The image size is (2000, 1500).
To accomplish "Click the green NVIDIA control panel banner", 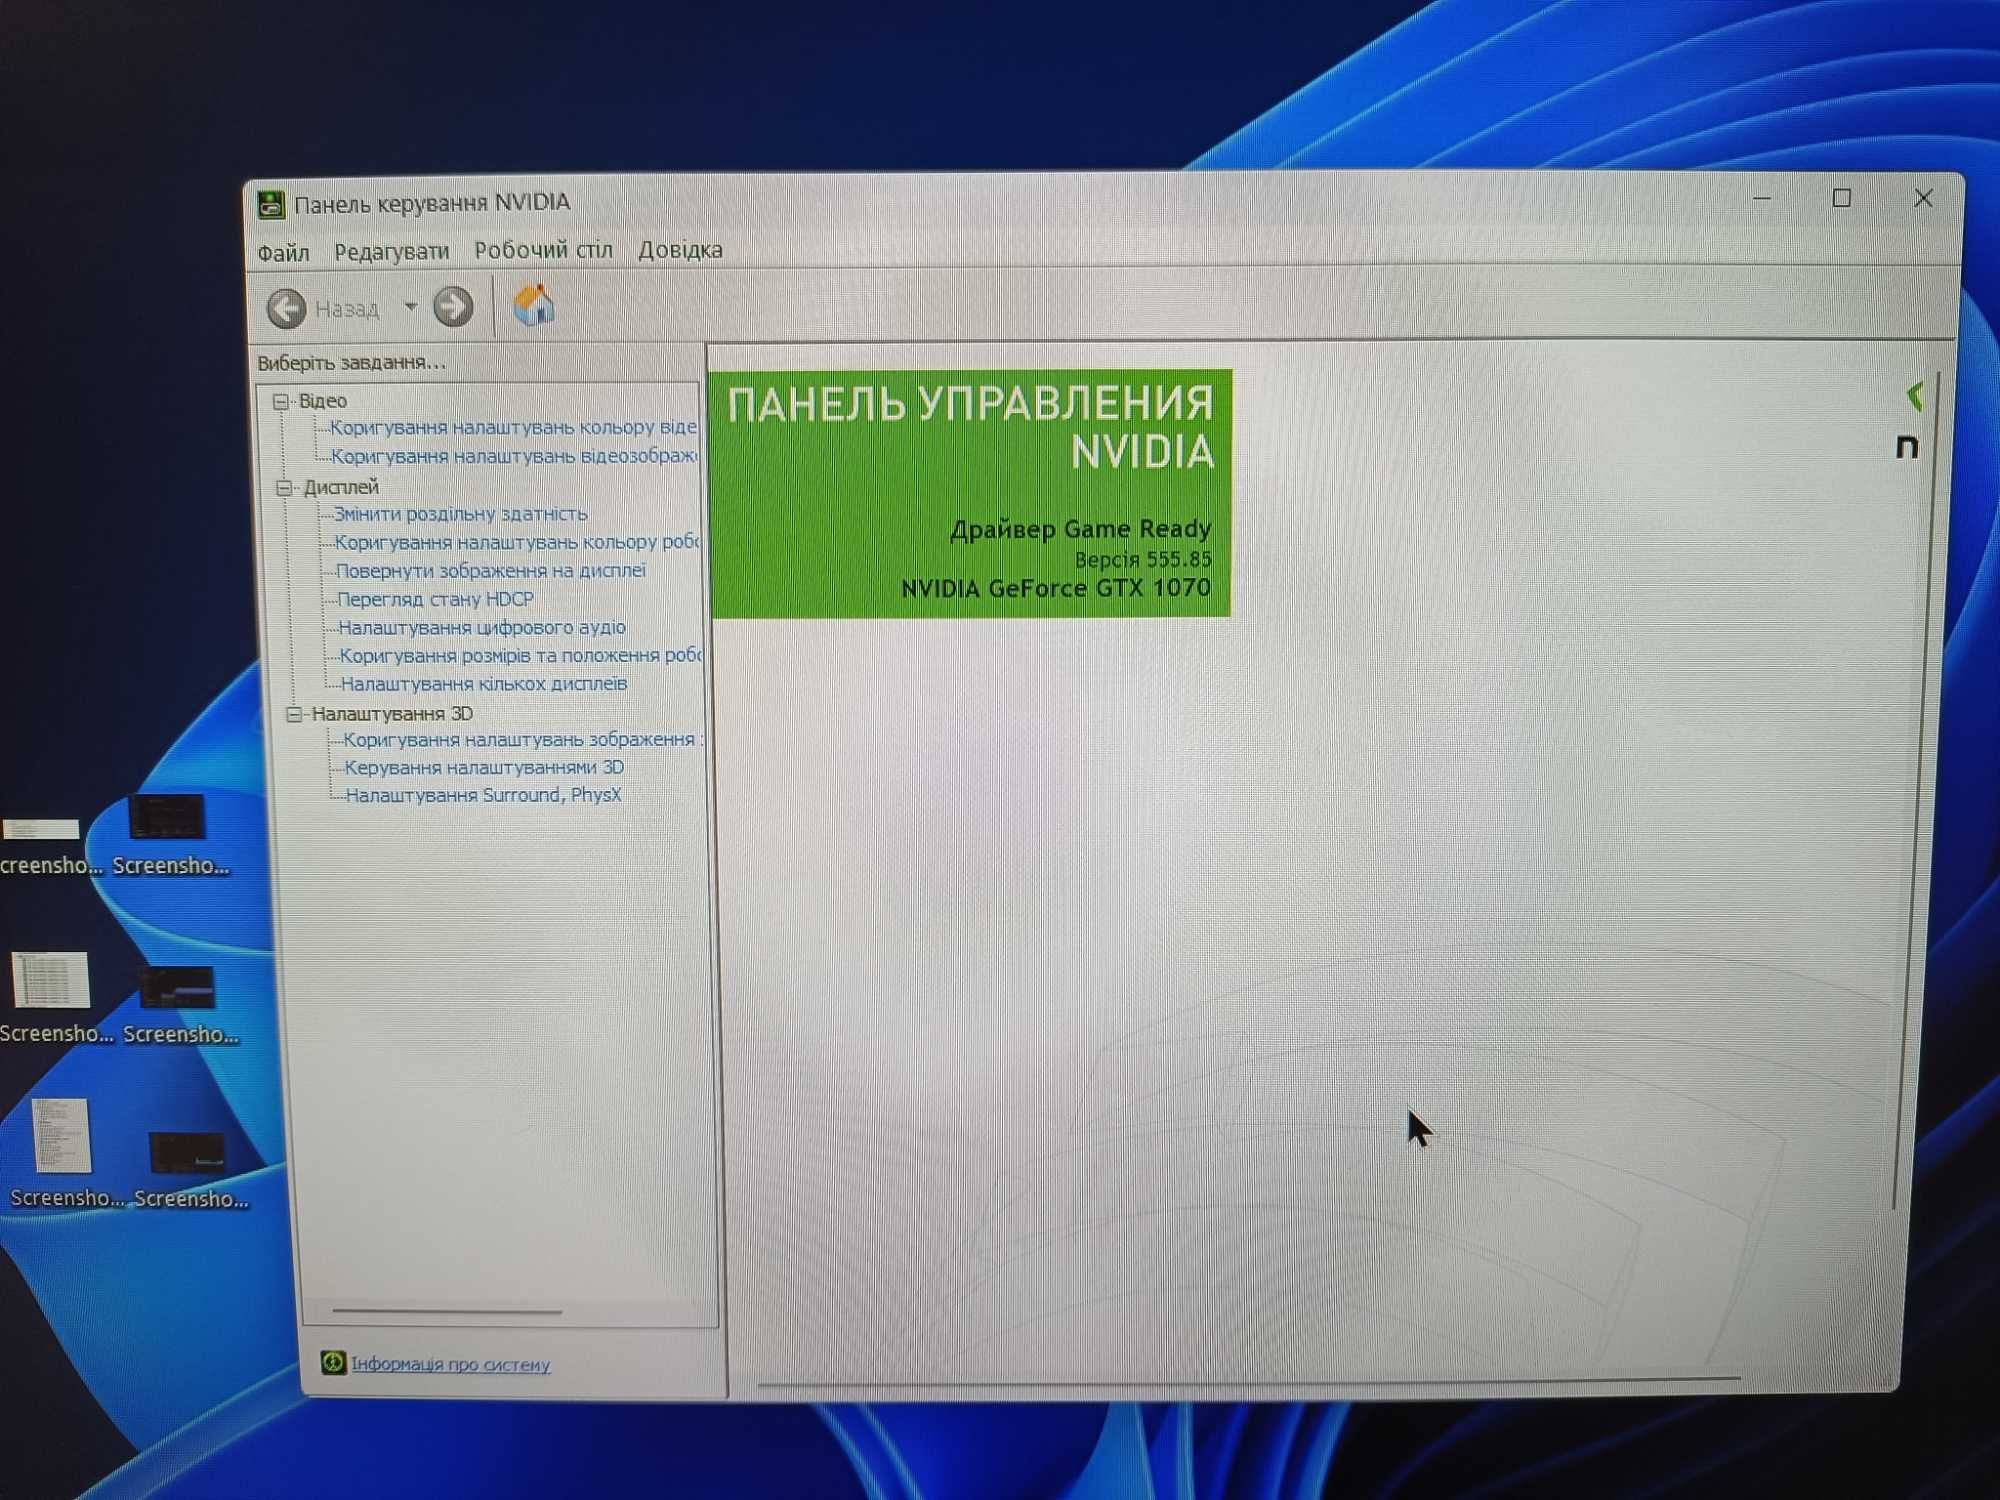I will tap(970, 494).
